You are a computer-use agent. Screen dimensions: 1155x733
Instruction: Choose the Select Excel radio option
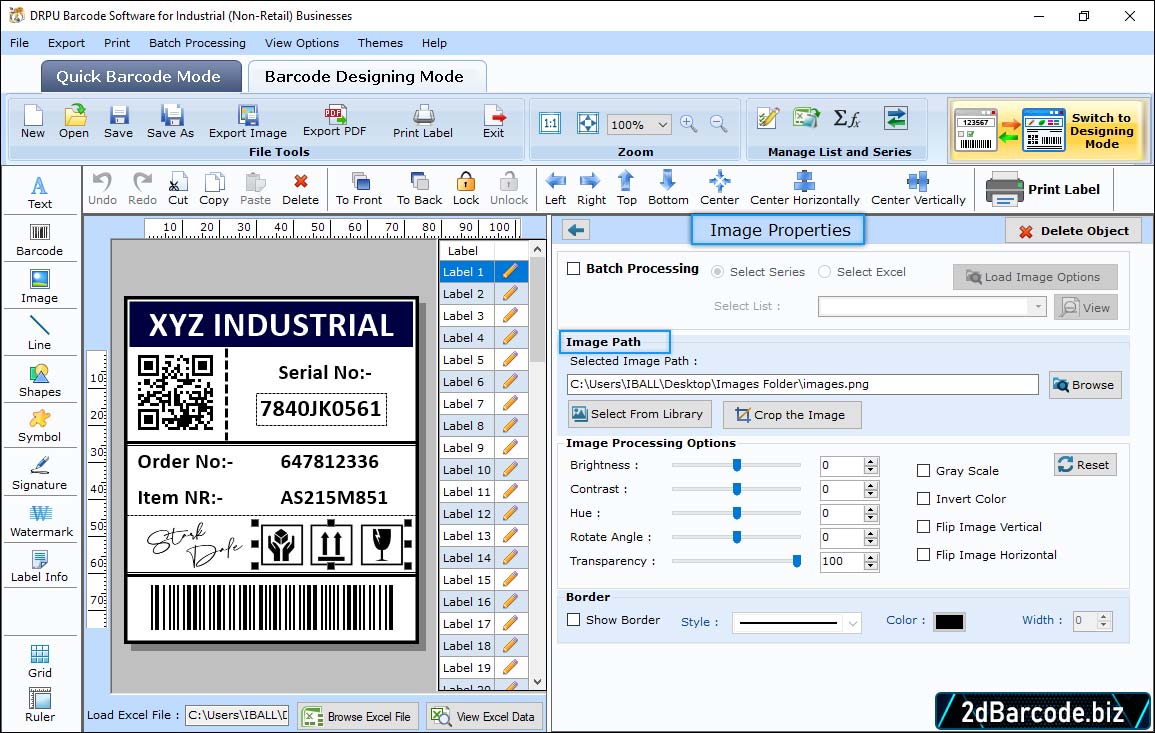click(x=824, y=272)
